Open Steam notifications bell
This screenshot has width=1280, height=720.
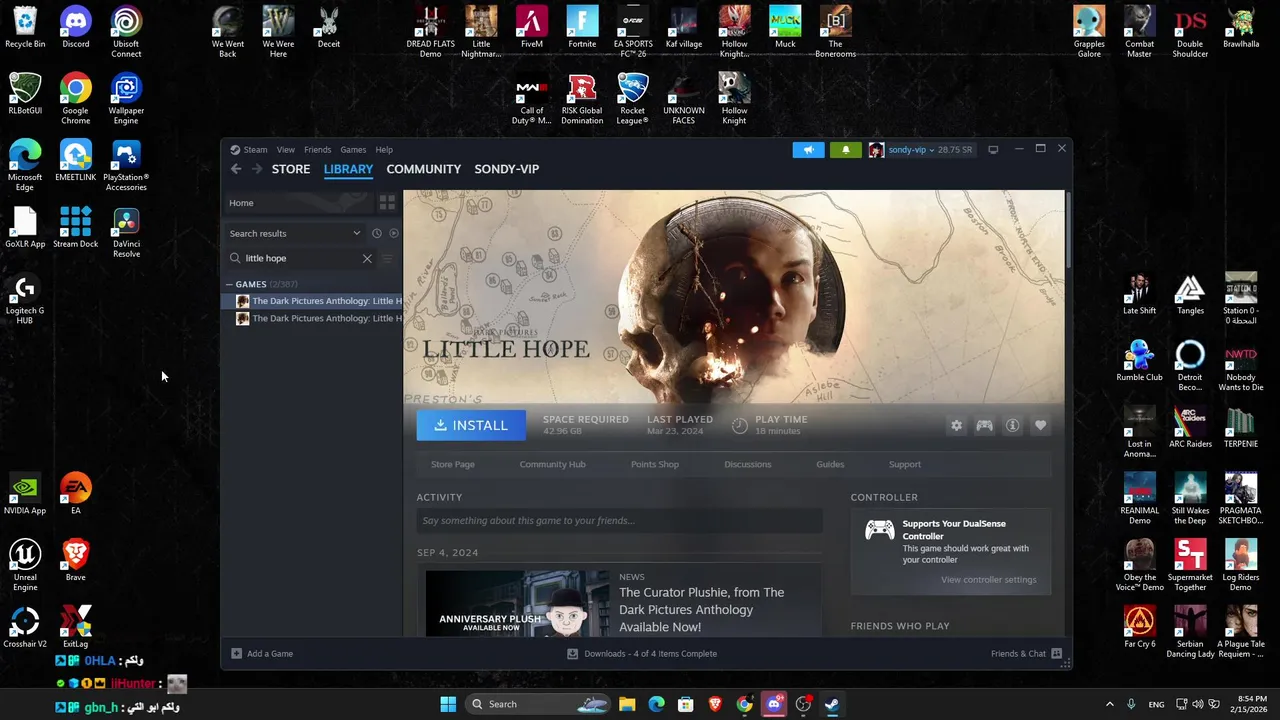pos(845,150)
